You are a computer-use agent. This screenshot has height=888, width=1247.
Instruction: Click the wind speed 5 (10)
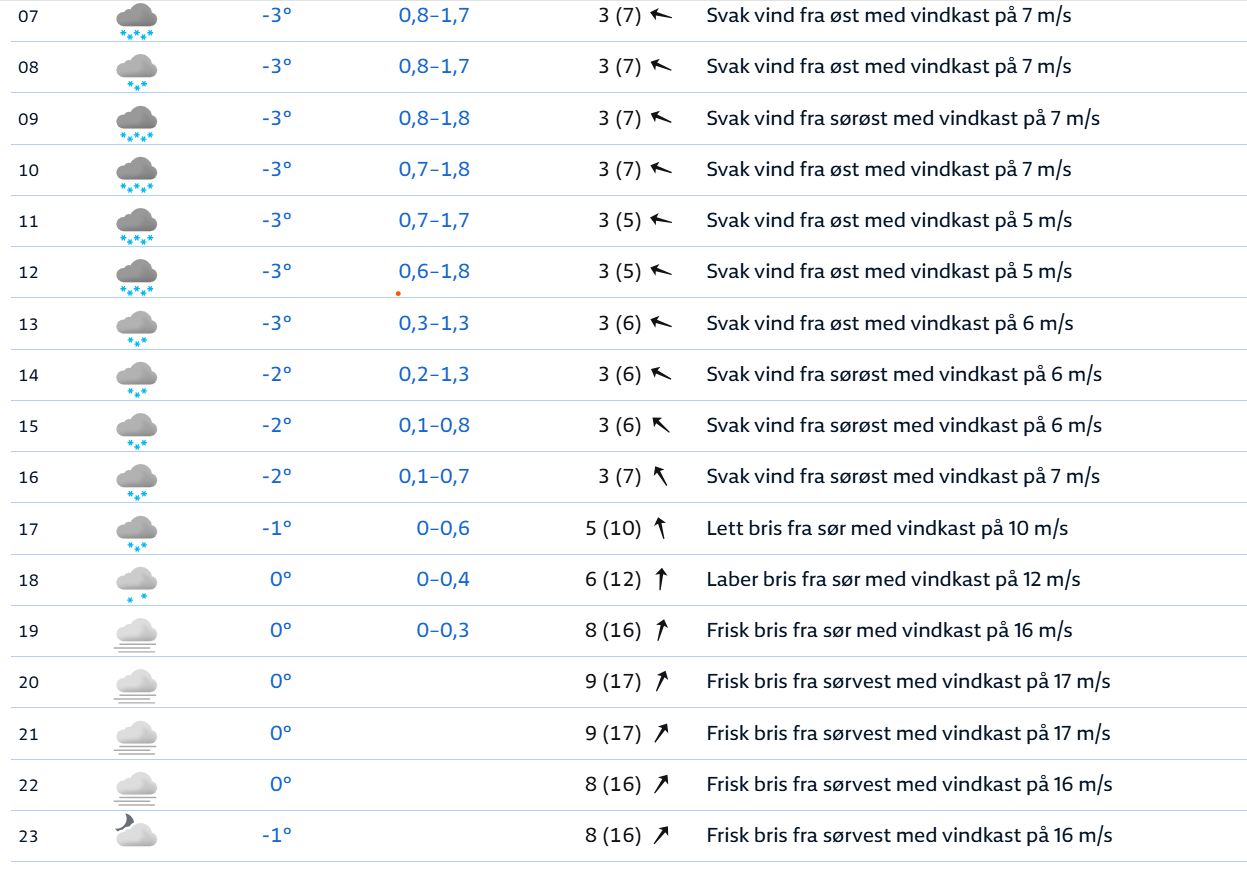612,528
